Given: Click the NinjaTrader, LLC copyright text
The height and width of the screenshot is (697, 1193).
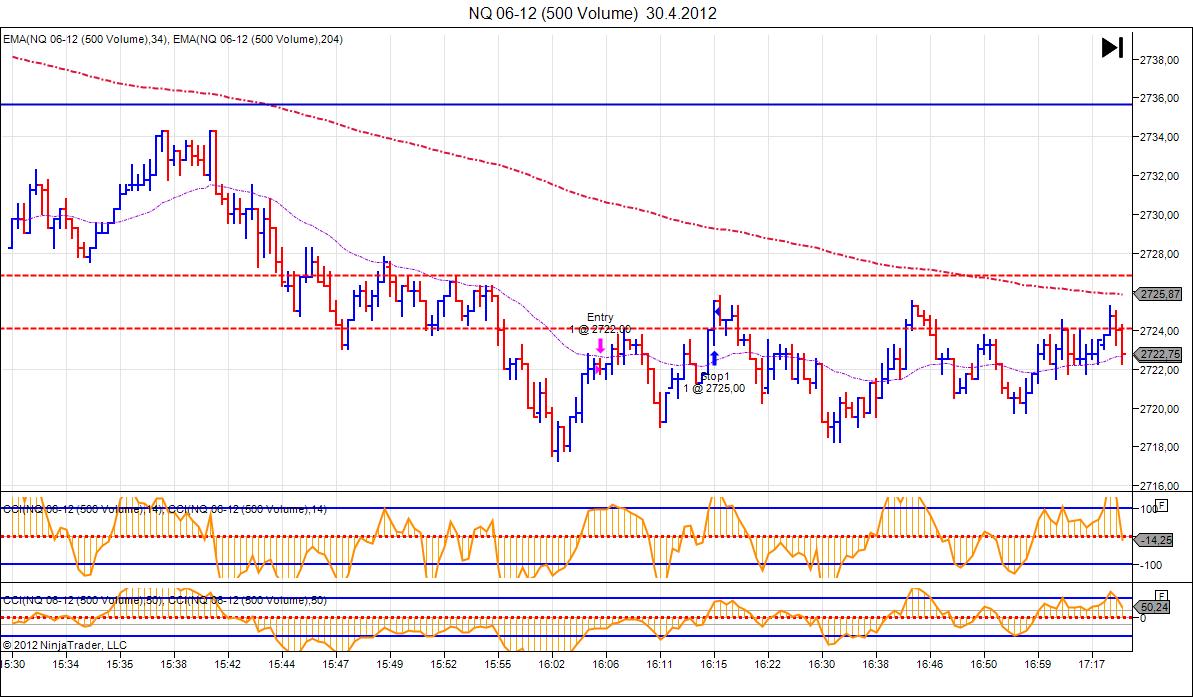Looking at the screenshot, I should pos(65,645).
